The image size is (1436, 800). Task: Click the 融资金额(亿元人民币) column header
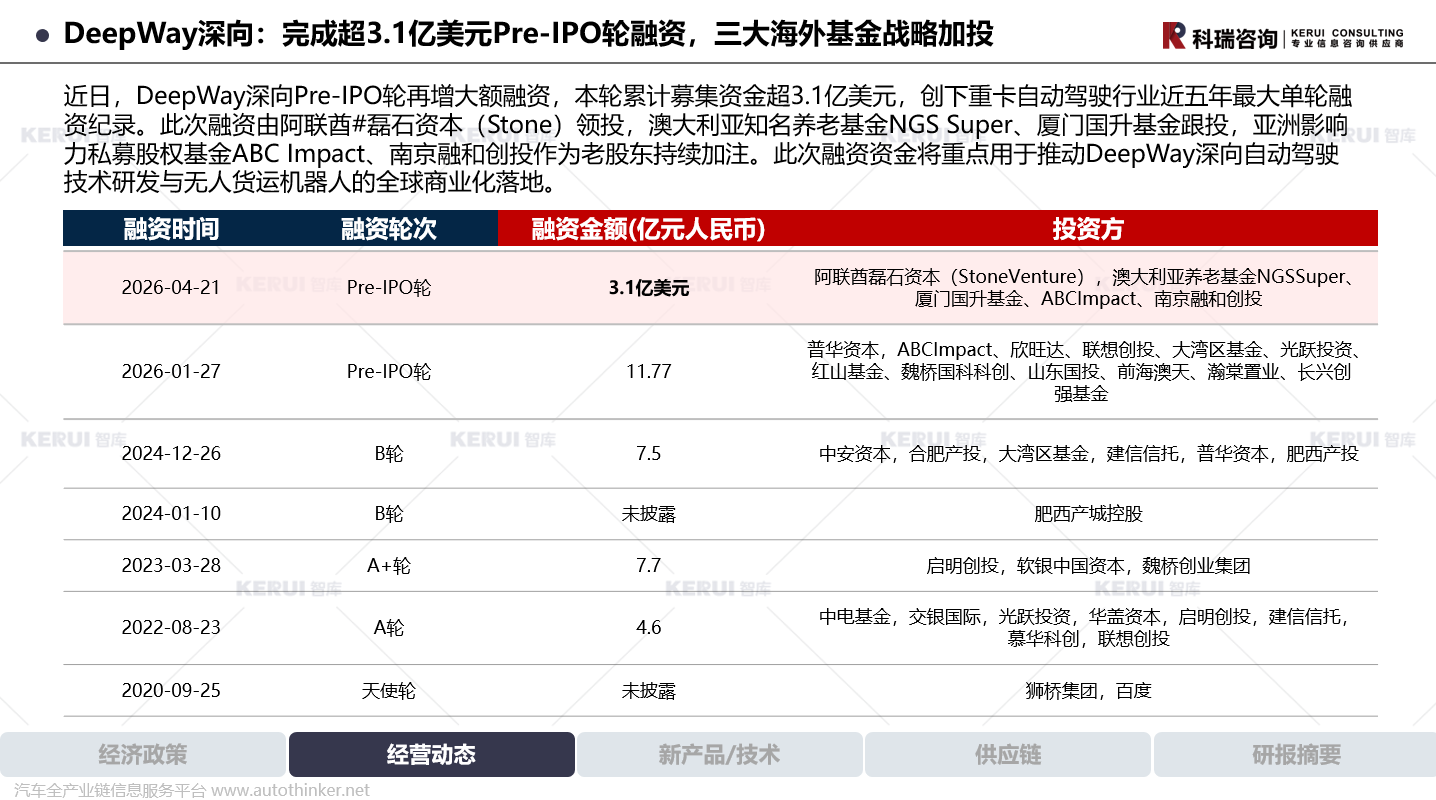coord(648,229)
